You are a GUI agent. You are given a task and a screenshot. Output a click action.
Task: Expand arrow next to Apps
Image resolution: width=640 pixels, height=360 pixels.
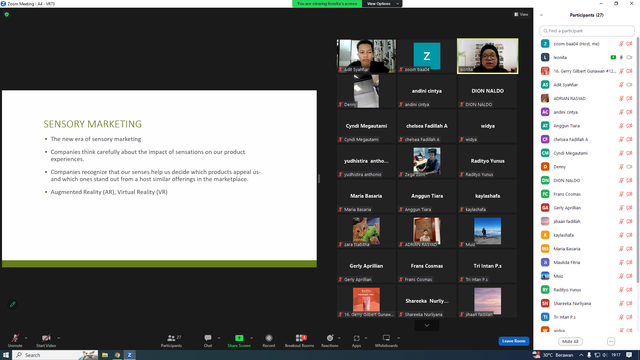click(x=366, y=338)
